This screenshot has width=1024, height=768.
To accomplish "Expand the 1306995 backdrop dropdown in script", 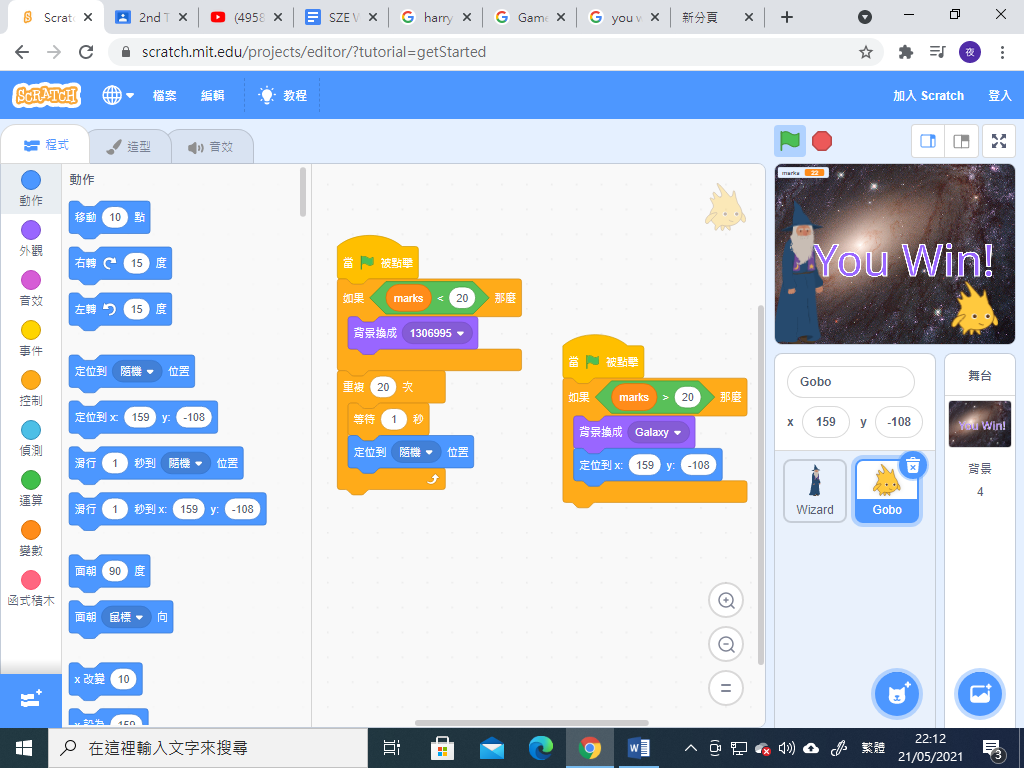I will 462,333.
